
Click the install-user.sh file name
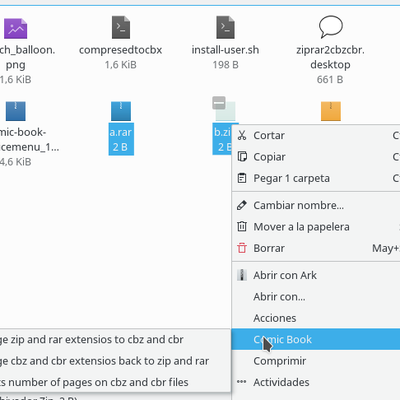point(225,50)
